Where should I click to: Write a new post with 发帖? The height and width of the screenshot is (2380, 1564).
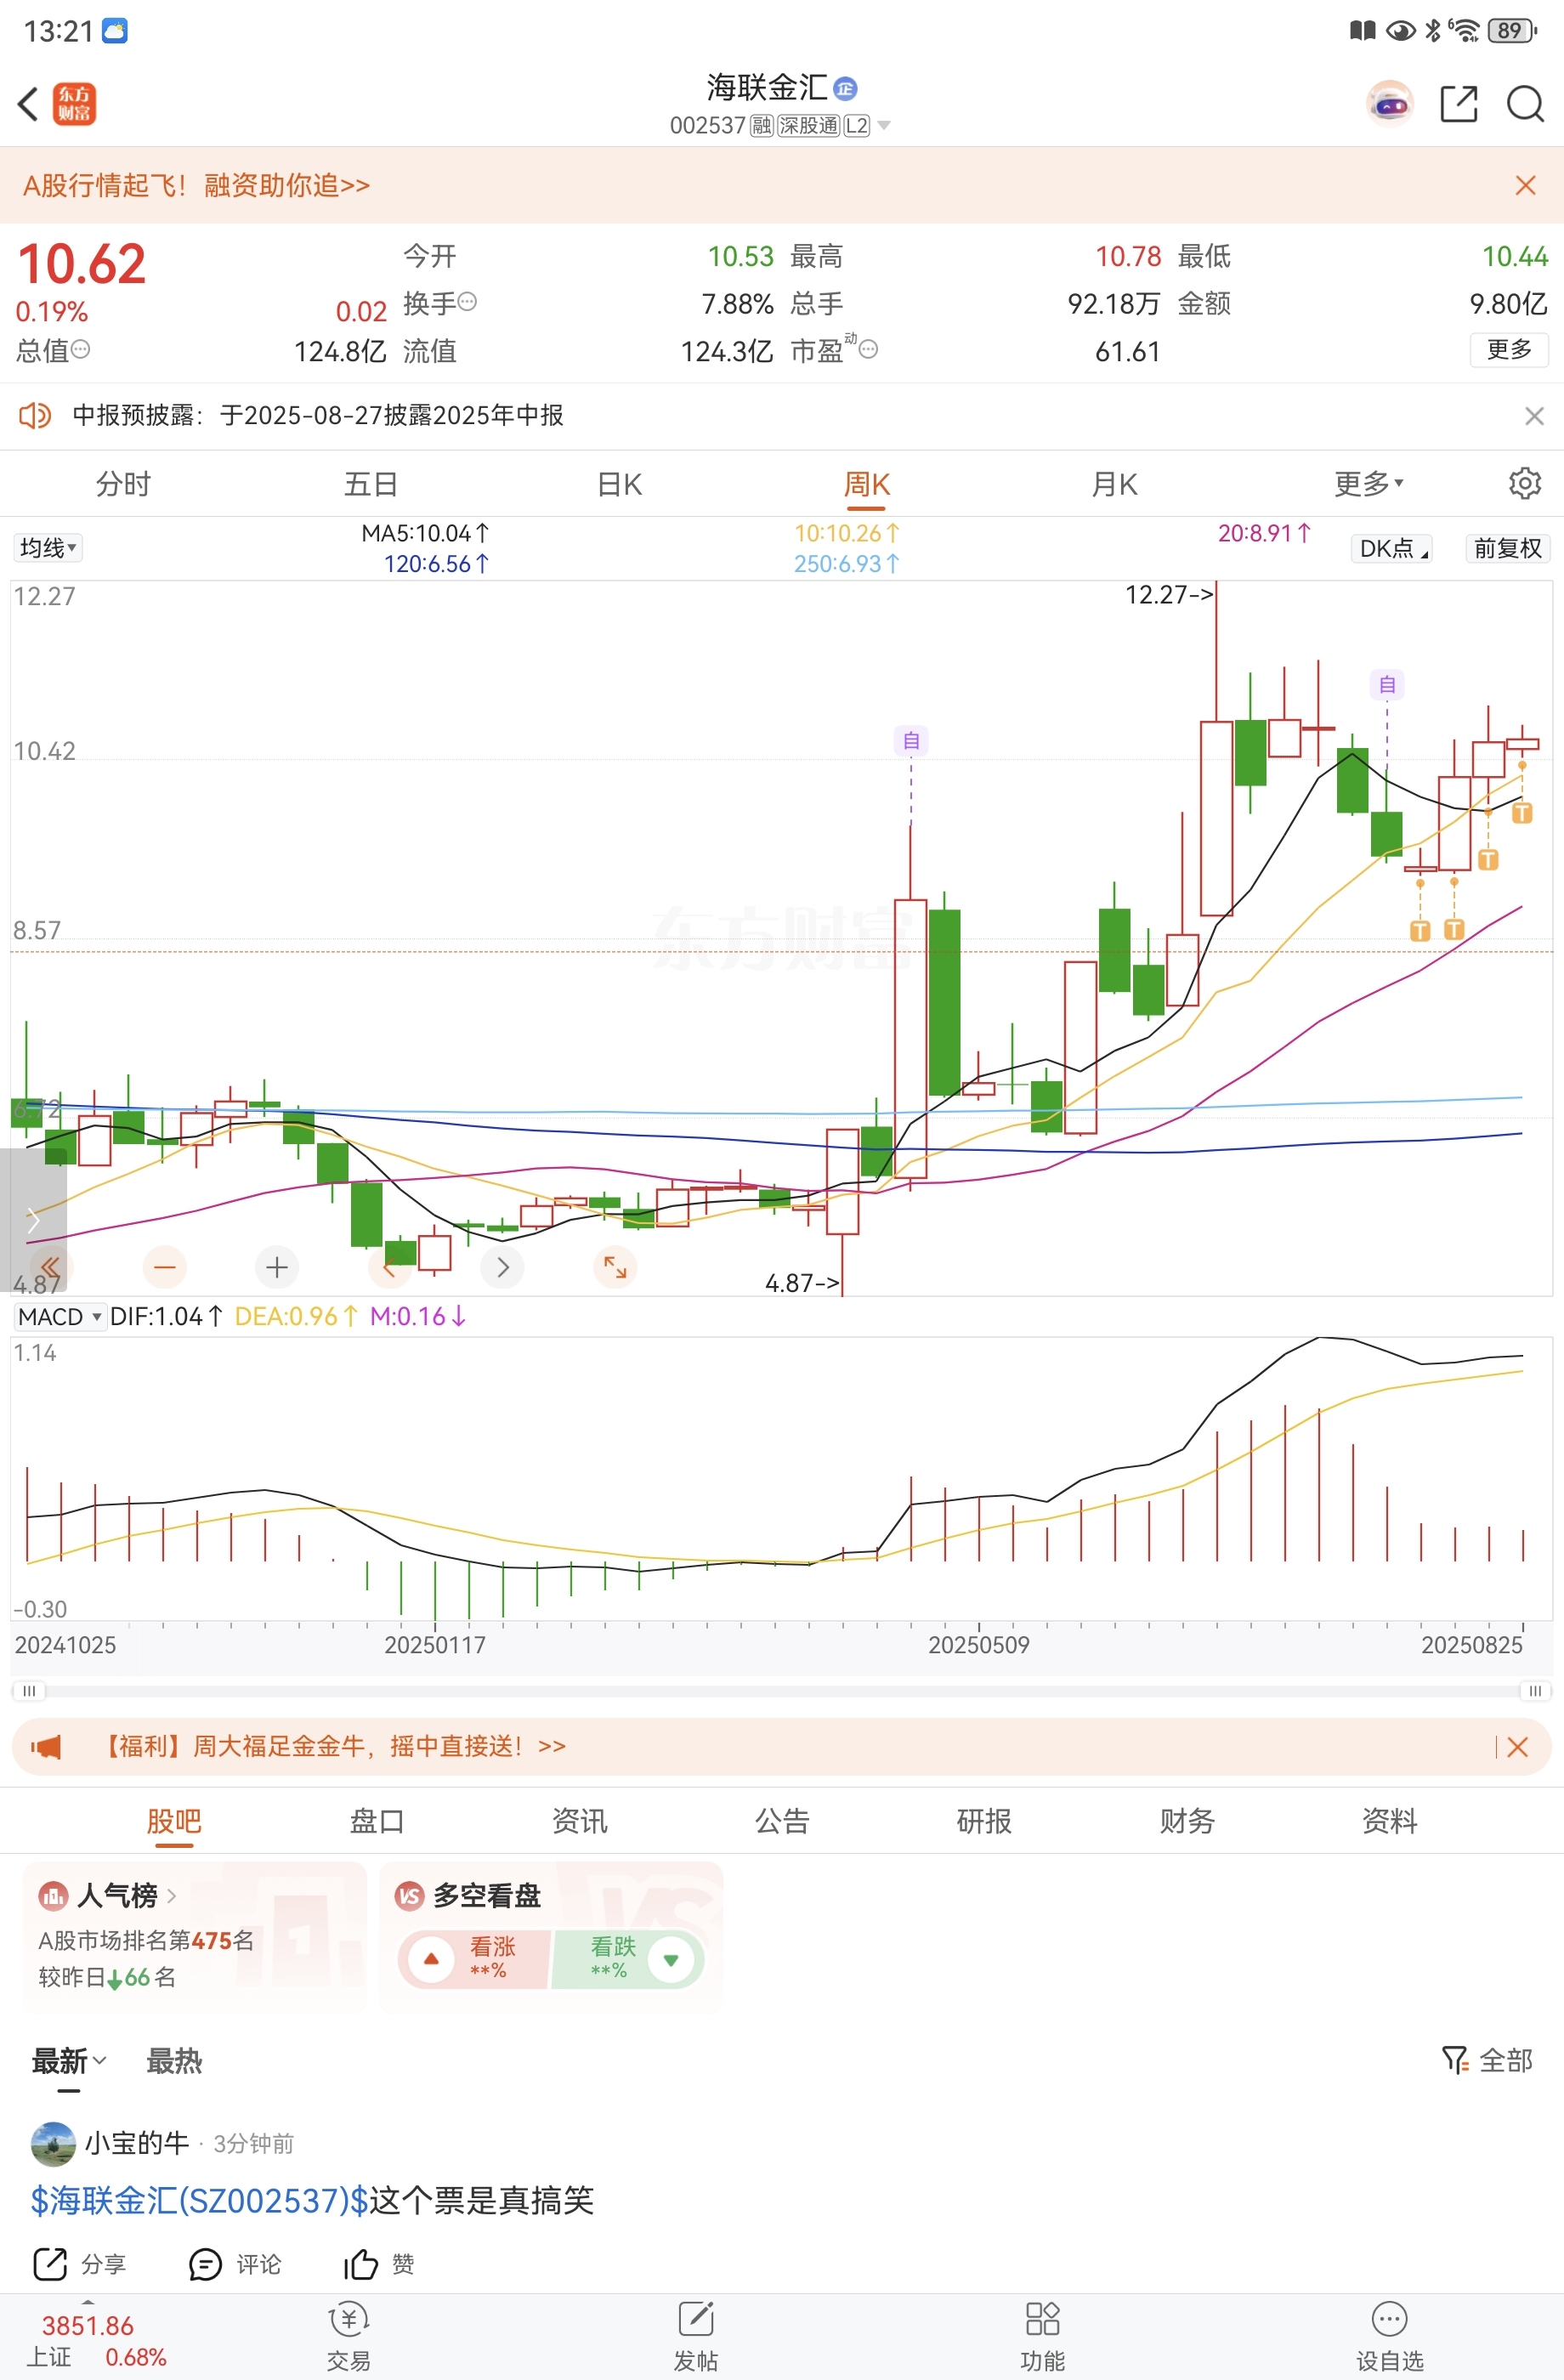pyautogui.click(x=695, y=2338)
